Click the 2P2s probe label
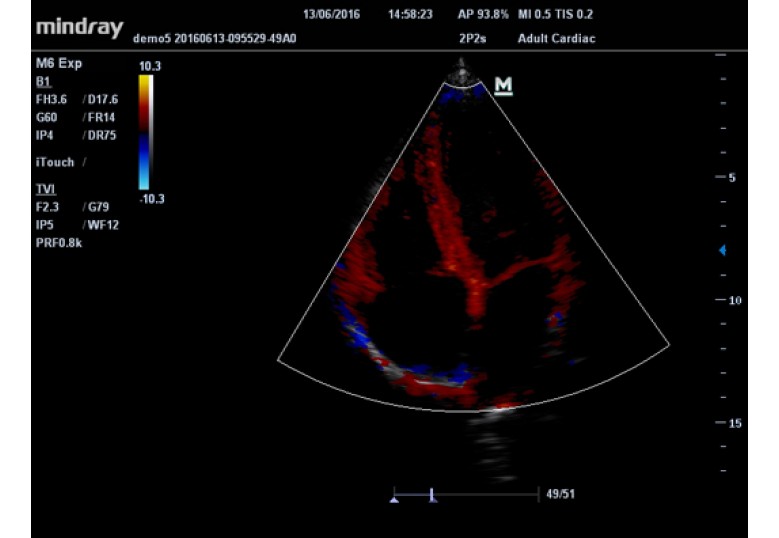Viewport: 779px width, 538px height. click(472, 38)
